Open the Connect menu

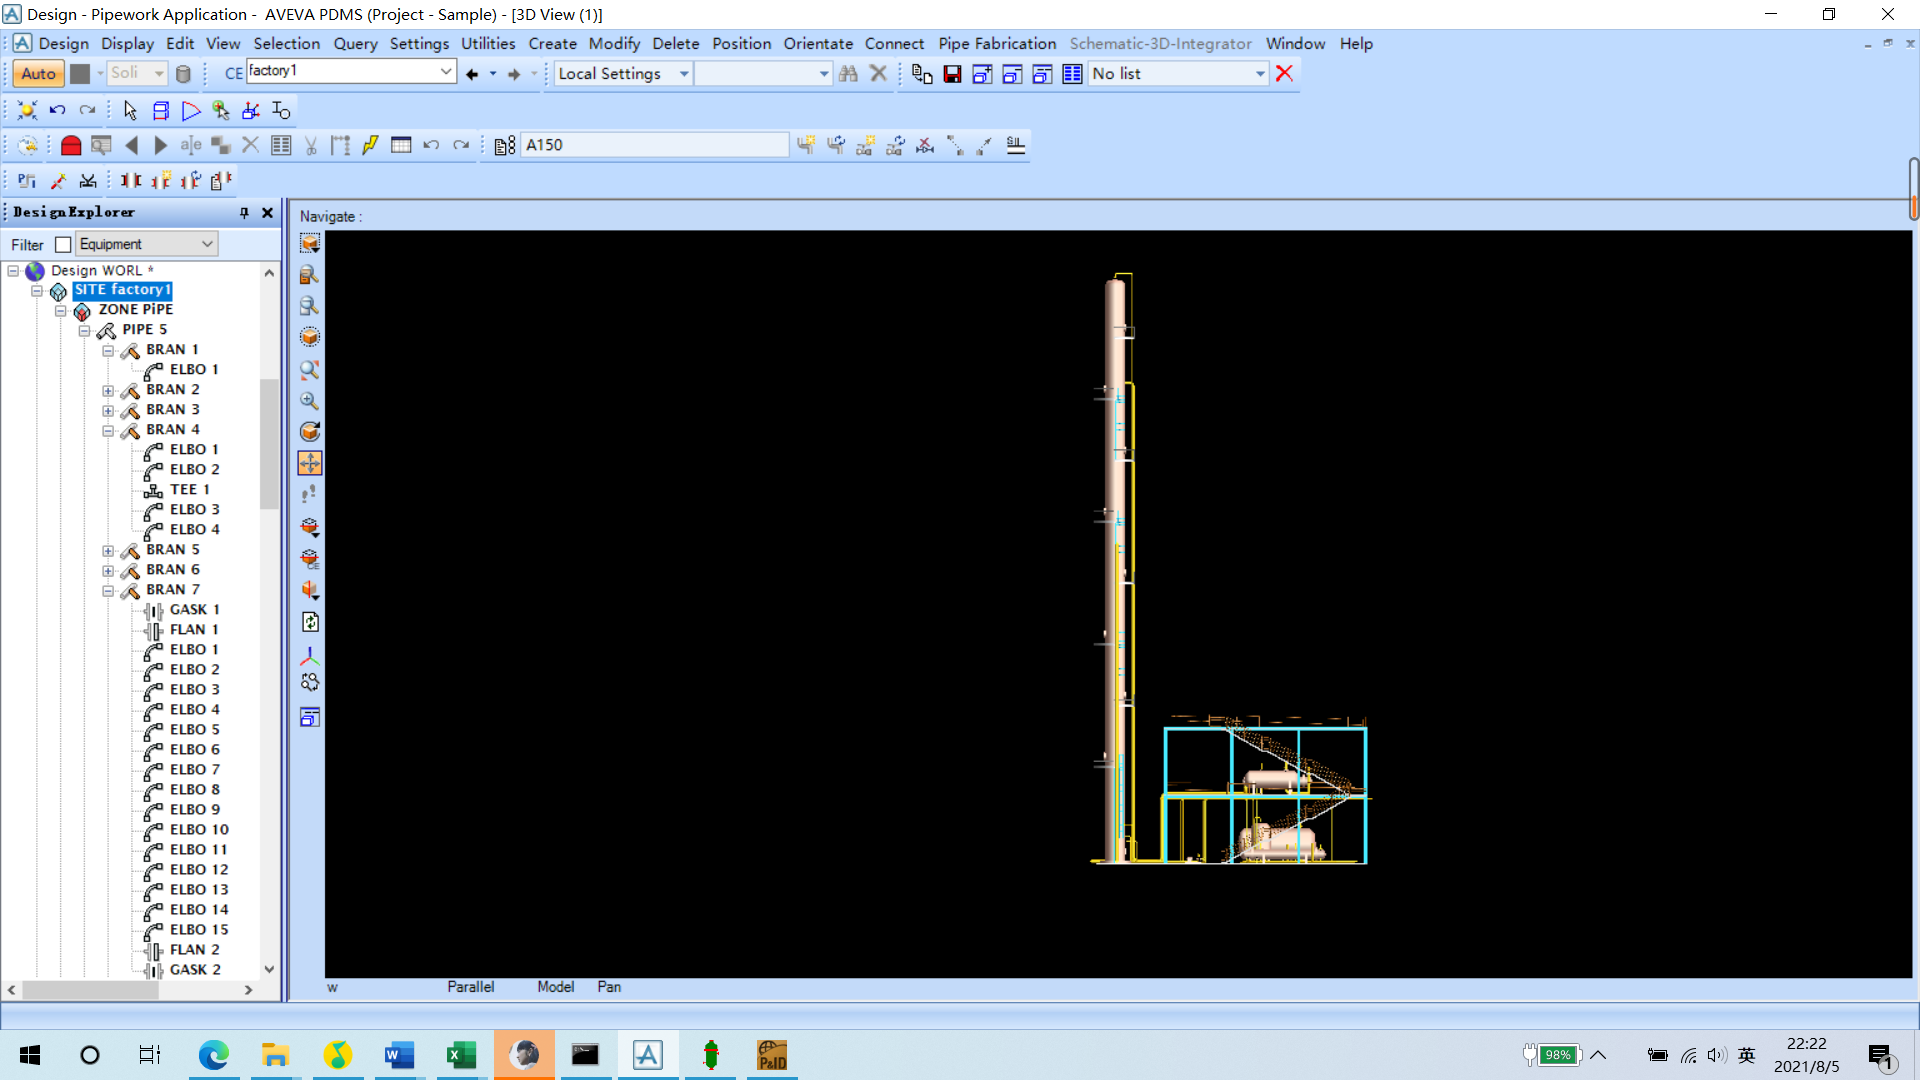pos(894,44)
